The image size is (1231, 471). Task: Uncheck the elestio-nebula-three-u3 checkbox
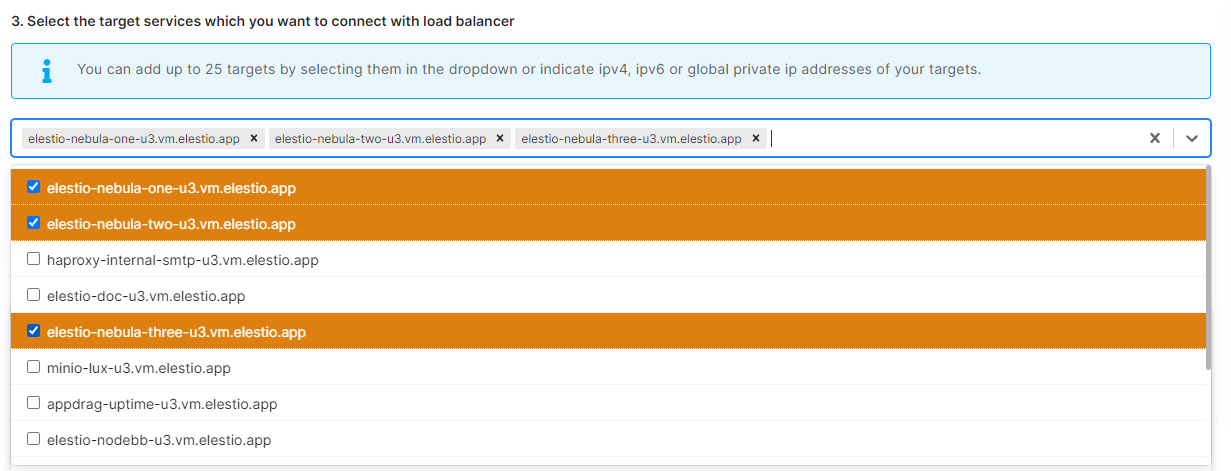[x=34, y=331]
